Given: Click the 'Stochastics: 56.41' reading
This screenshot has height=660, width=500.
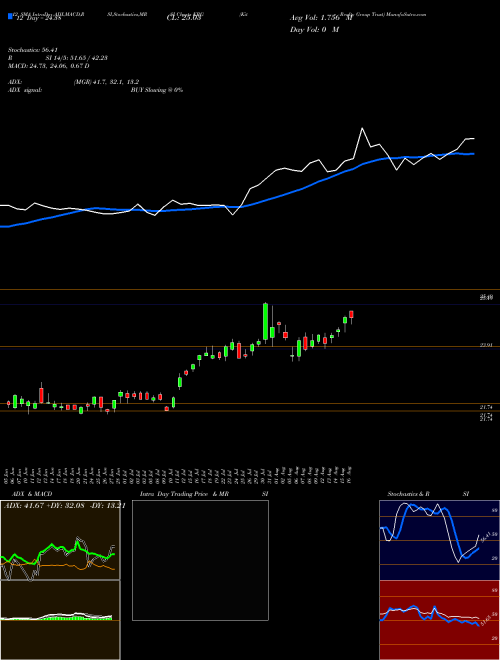Looking at the screenshot, I should [32, 50].
